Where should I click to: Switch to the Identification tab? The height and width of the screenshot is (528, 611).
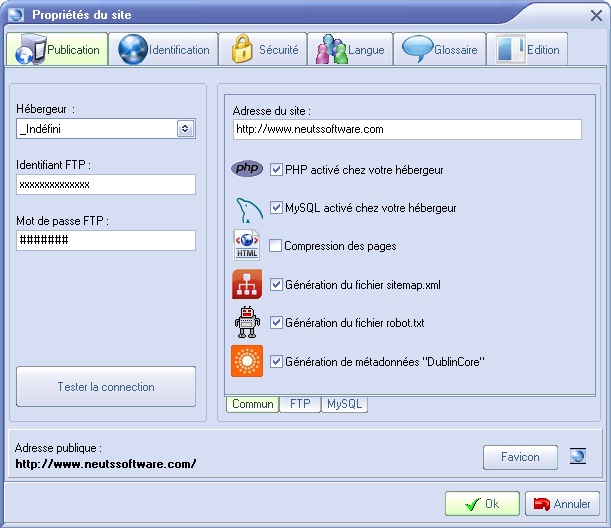[x=163, y=49]
